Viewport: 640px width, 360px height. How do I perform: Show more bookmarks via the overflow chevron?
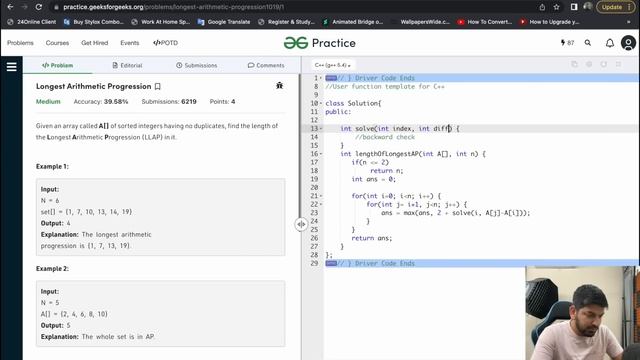(629, 22)
